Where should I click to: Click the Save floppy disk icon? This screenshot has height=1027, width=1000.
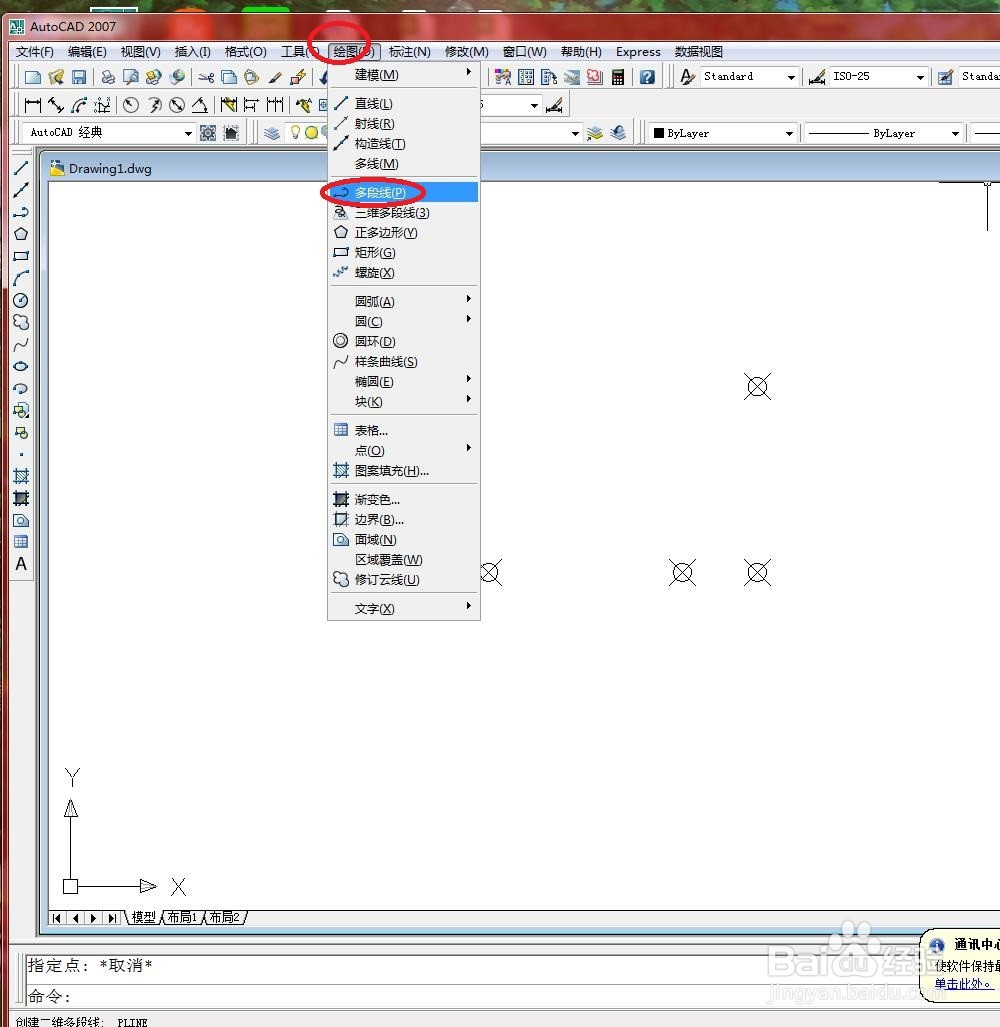pyautogui.click(x=79, y=77)
